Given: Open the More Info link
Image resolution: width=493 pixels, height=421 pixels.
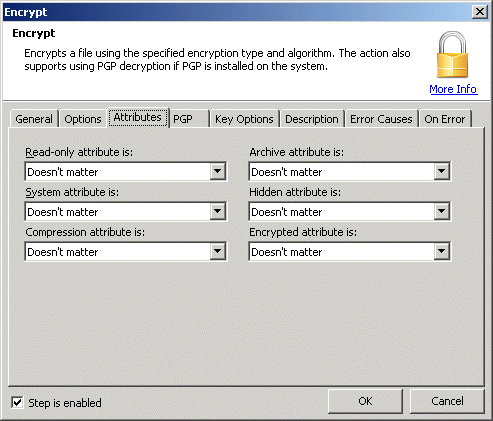Looking at the screenshot, I should [453, 89].
